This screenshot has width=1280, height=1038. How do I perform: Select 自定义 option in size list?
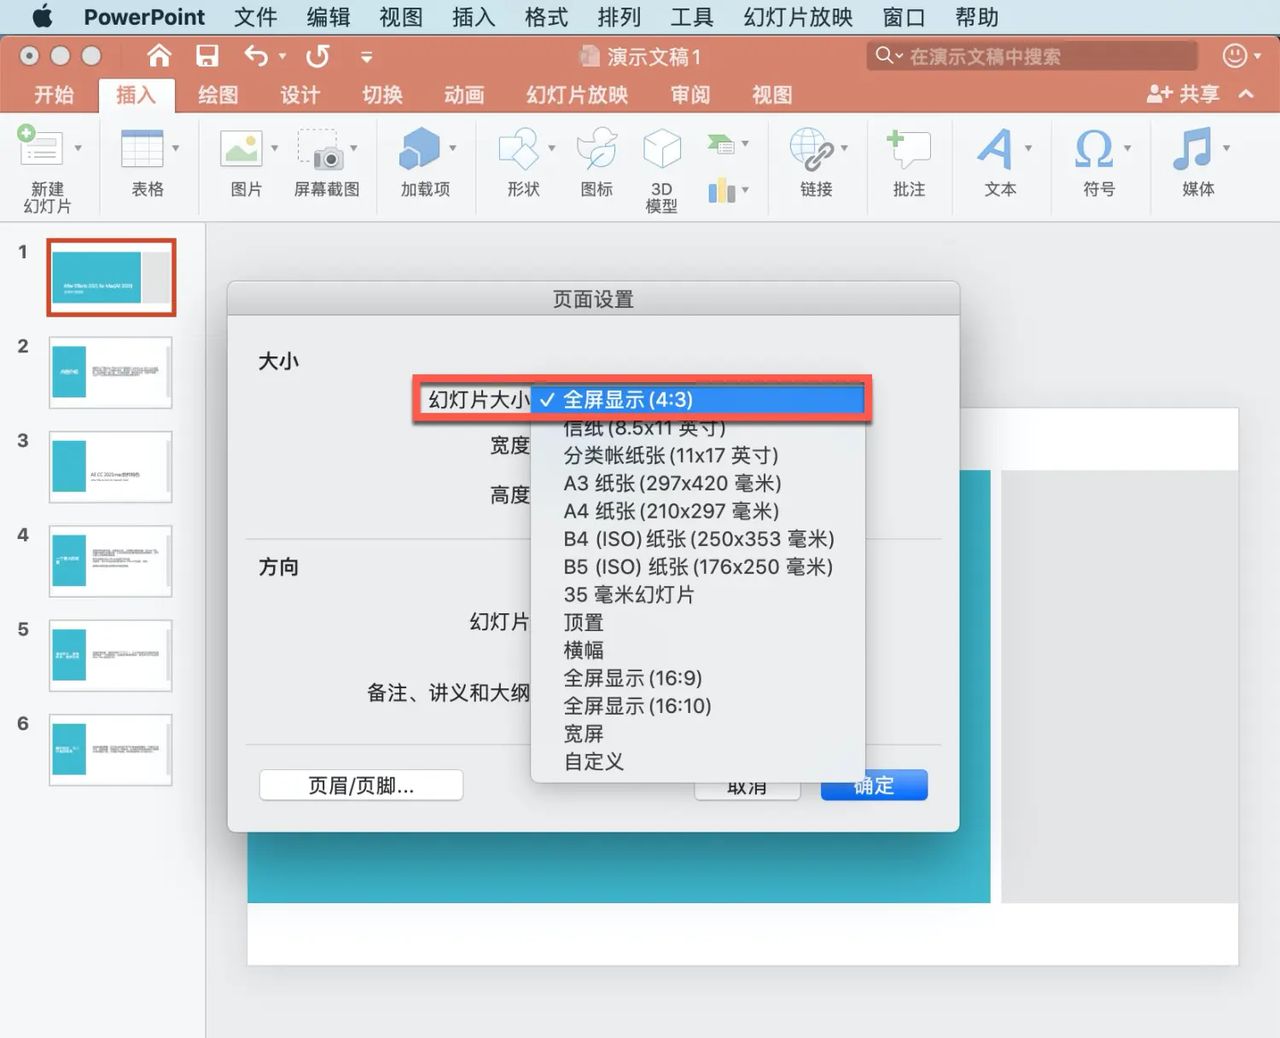698,762
